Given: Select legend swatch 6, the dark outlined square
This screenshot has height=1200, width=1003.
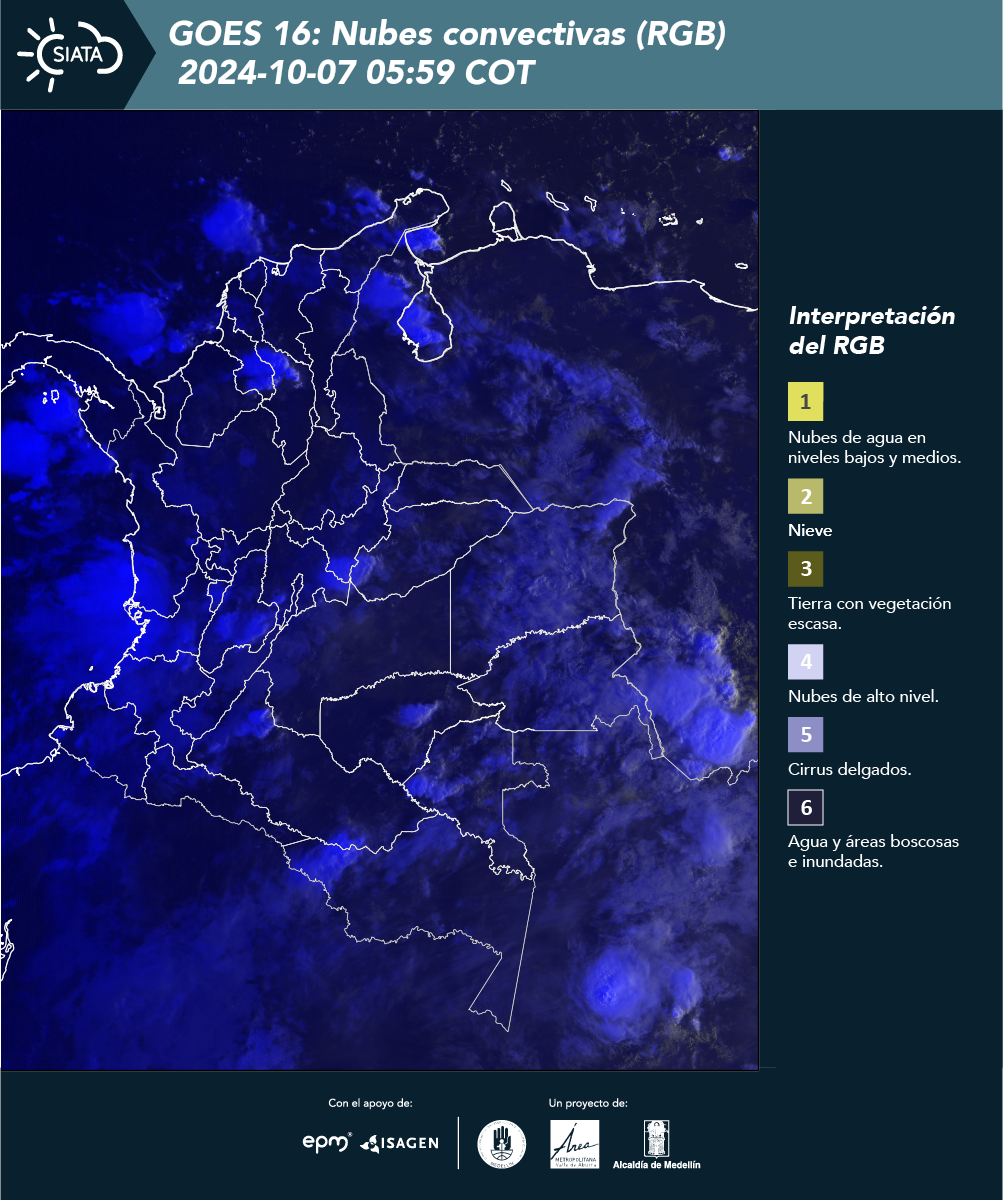Looking at the screenshot, I should (805, 808).
